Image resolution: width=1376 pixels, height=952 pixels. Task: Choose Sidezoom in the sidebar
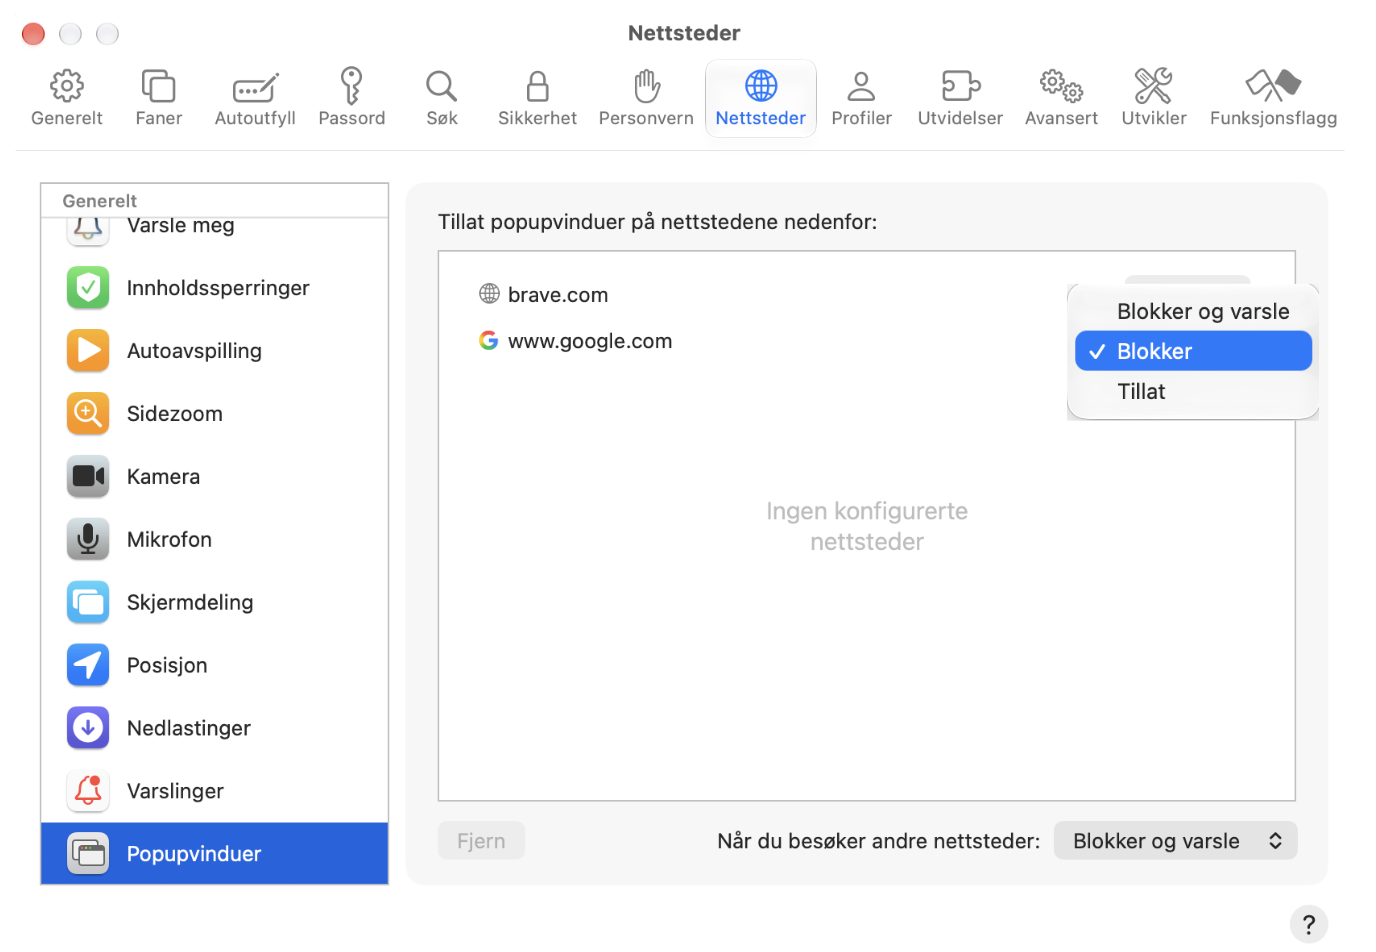tap(214, 414)
